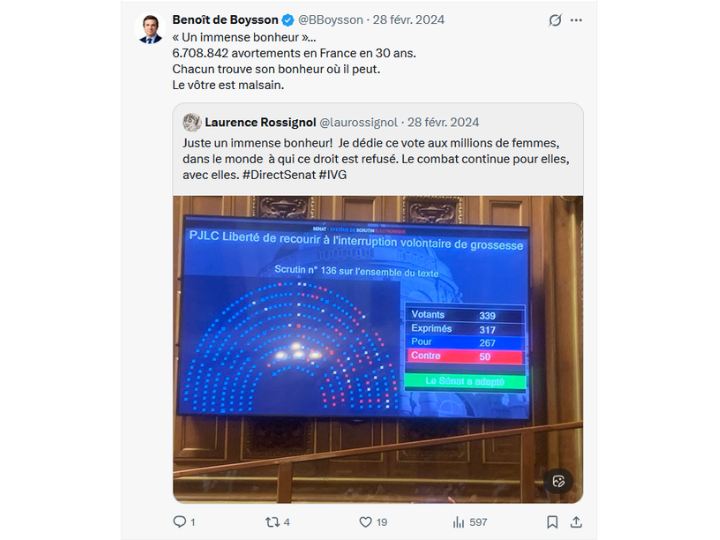Click the Laurence Rossignol quoted name
This screenshot has width=720, height=540.
pos(260,122)
